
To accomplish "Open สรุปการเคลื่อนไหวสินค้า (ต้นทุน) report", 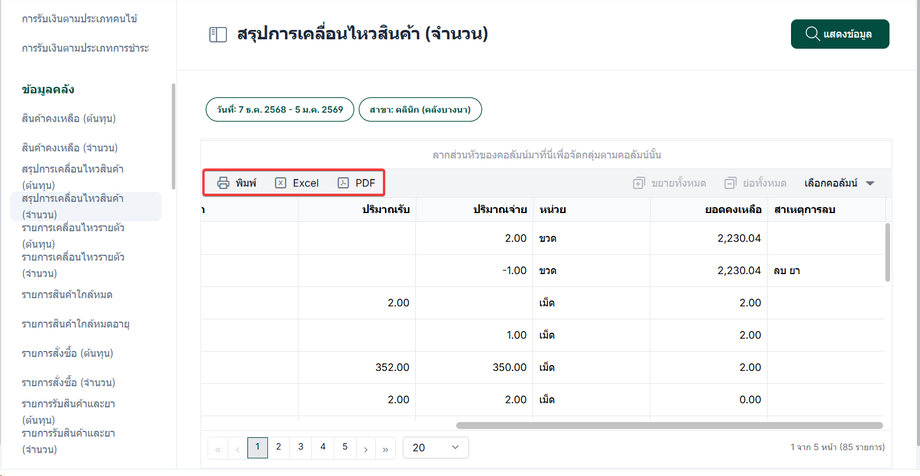I will click(x=73, y=177).
